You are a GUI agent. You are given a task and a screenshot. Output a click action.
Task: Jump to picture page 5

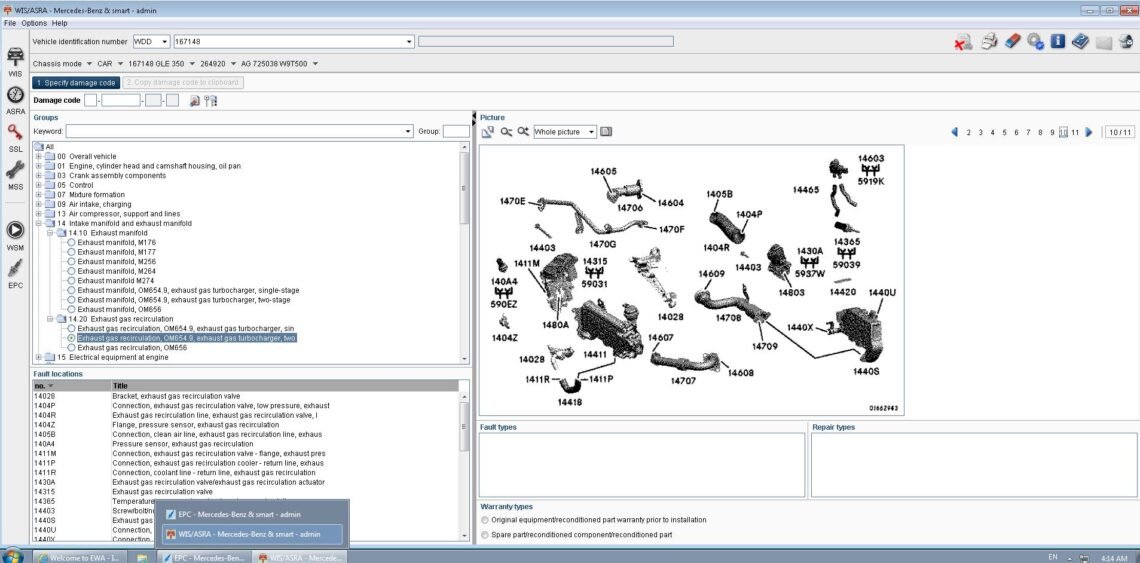pos(1004,132)
